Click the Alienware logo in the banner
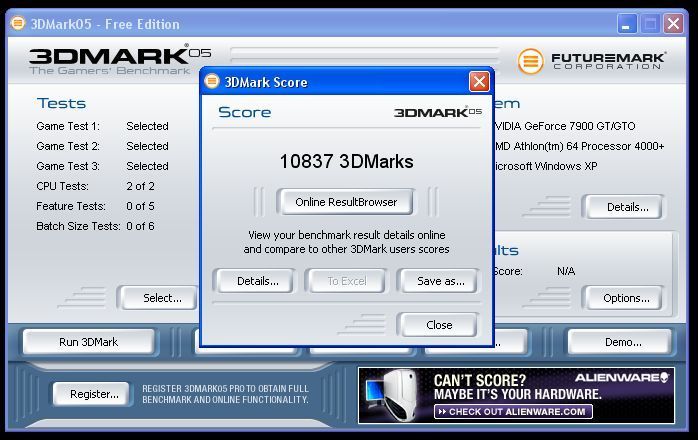The height and width of the screenshot is (440, 698). point(621,378)
